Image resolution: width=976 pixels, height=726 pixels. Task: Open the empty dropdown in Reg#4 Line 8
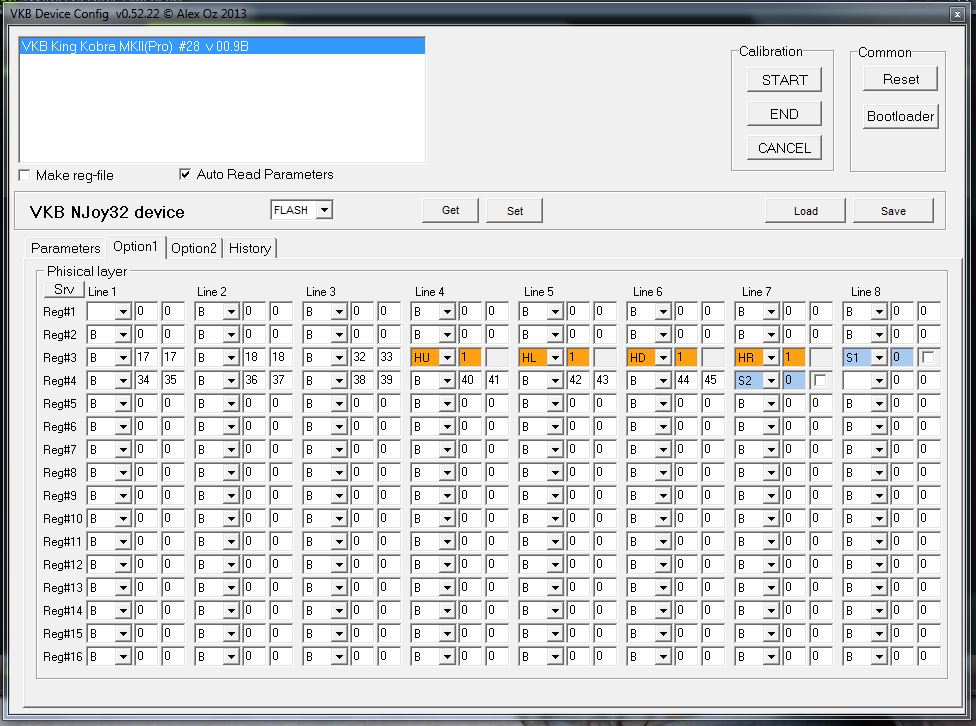click(x=879, y=380)
